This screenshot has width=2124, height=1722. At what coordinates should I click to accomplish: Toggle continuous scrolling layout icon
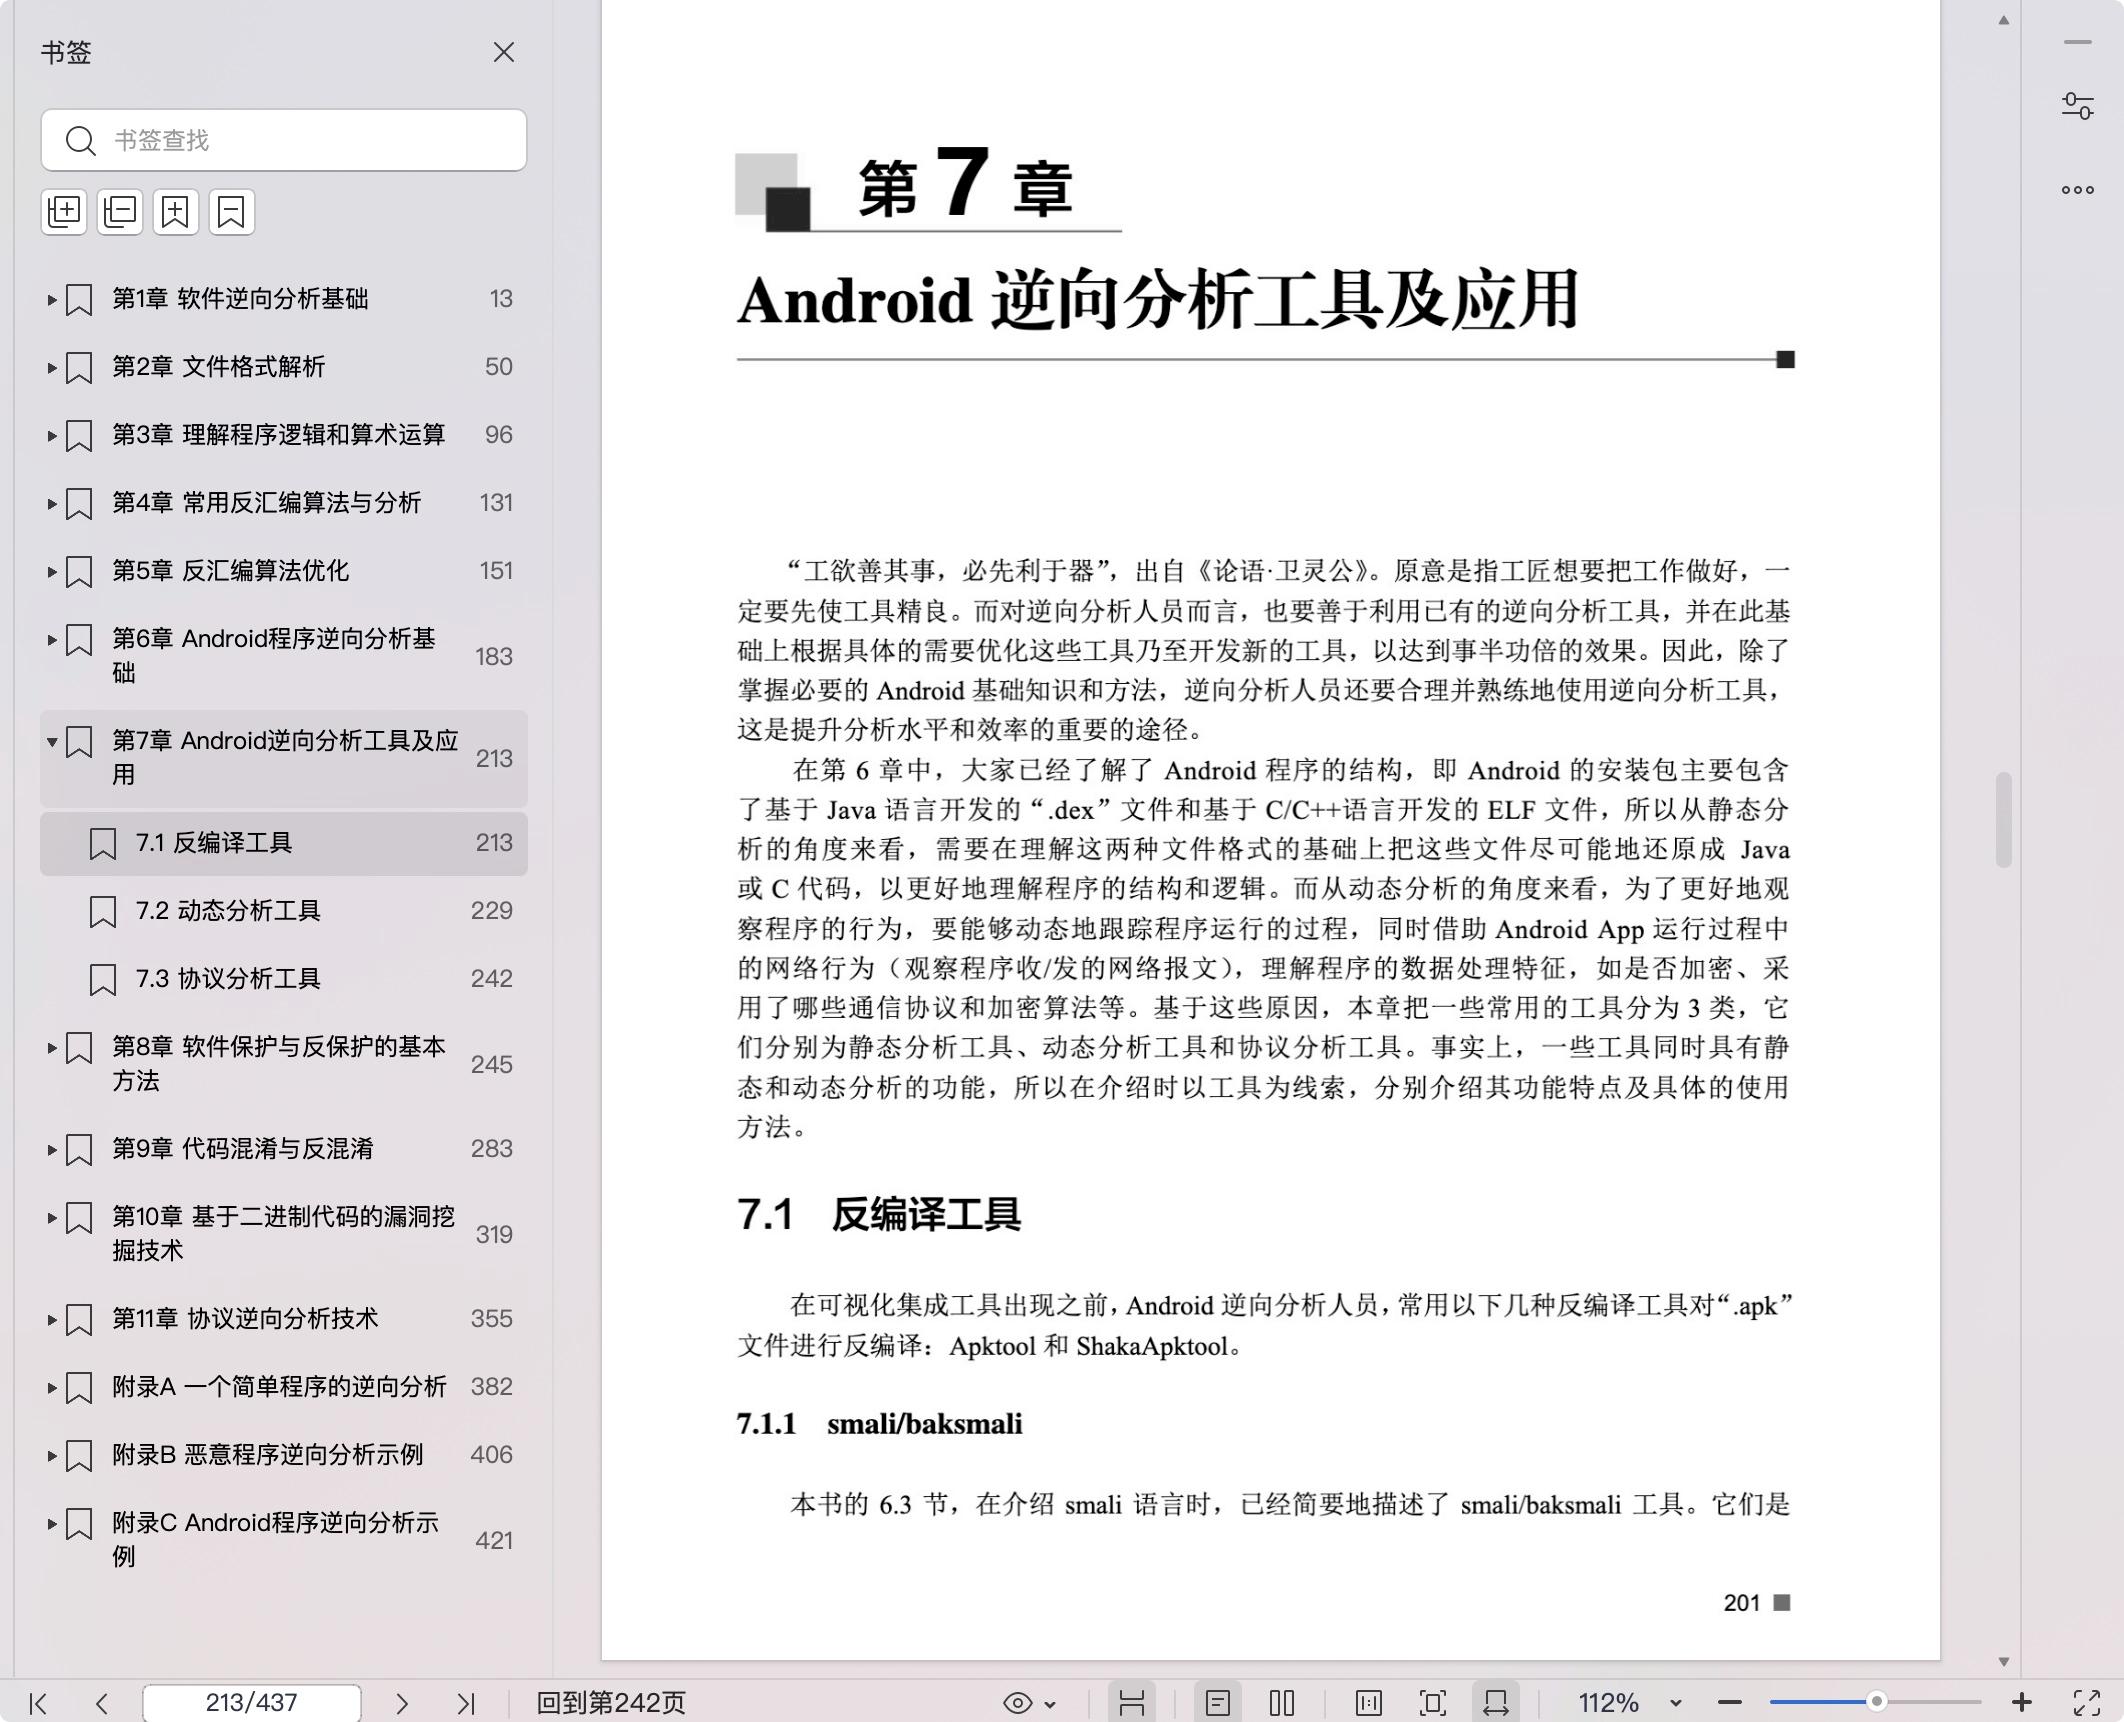coord(1132,1702)
